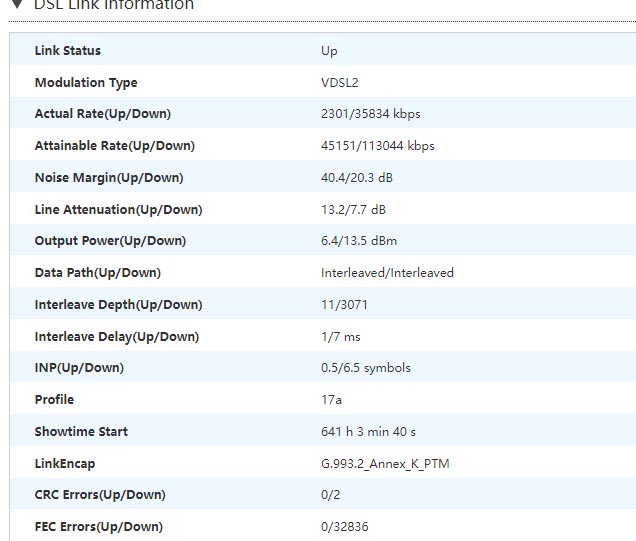Select the LinkEncap label

tap(65, 464)
